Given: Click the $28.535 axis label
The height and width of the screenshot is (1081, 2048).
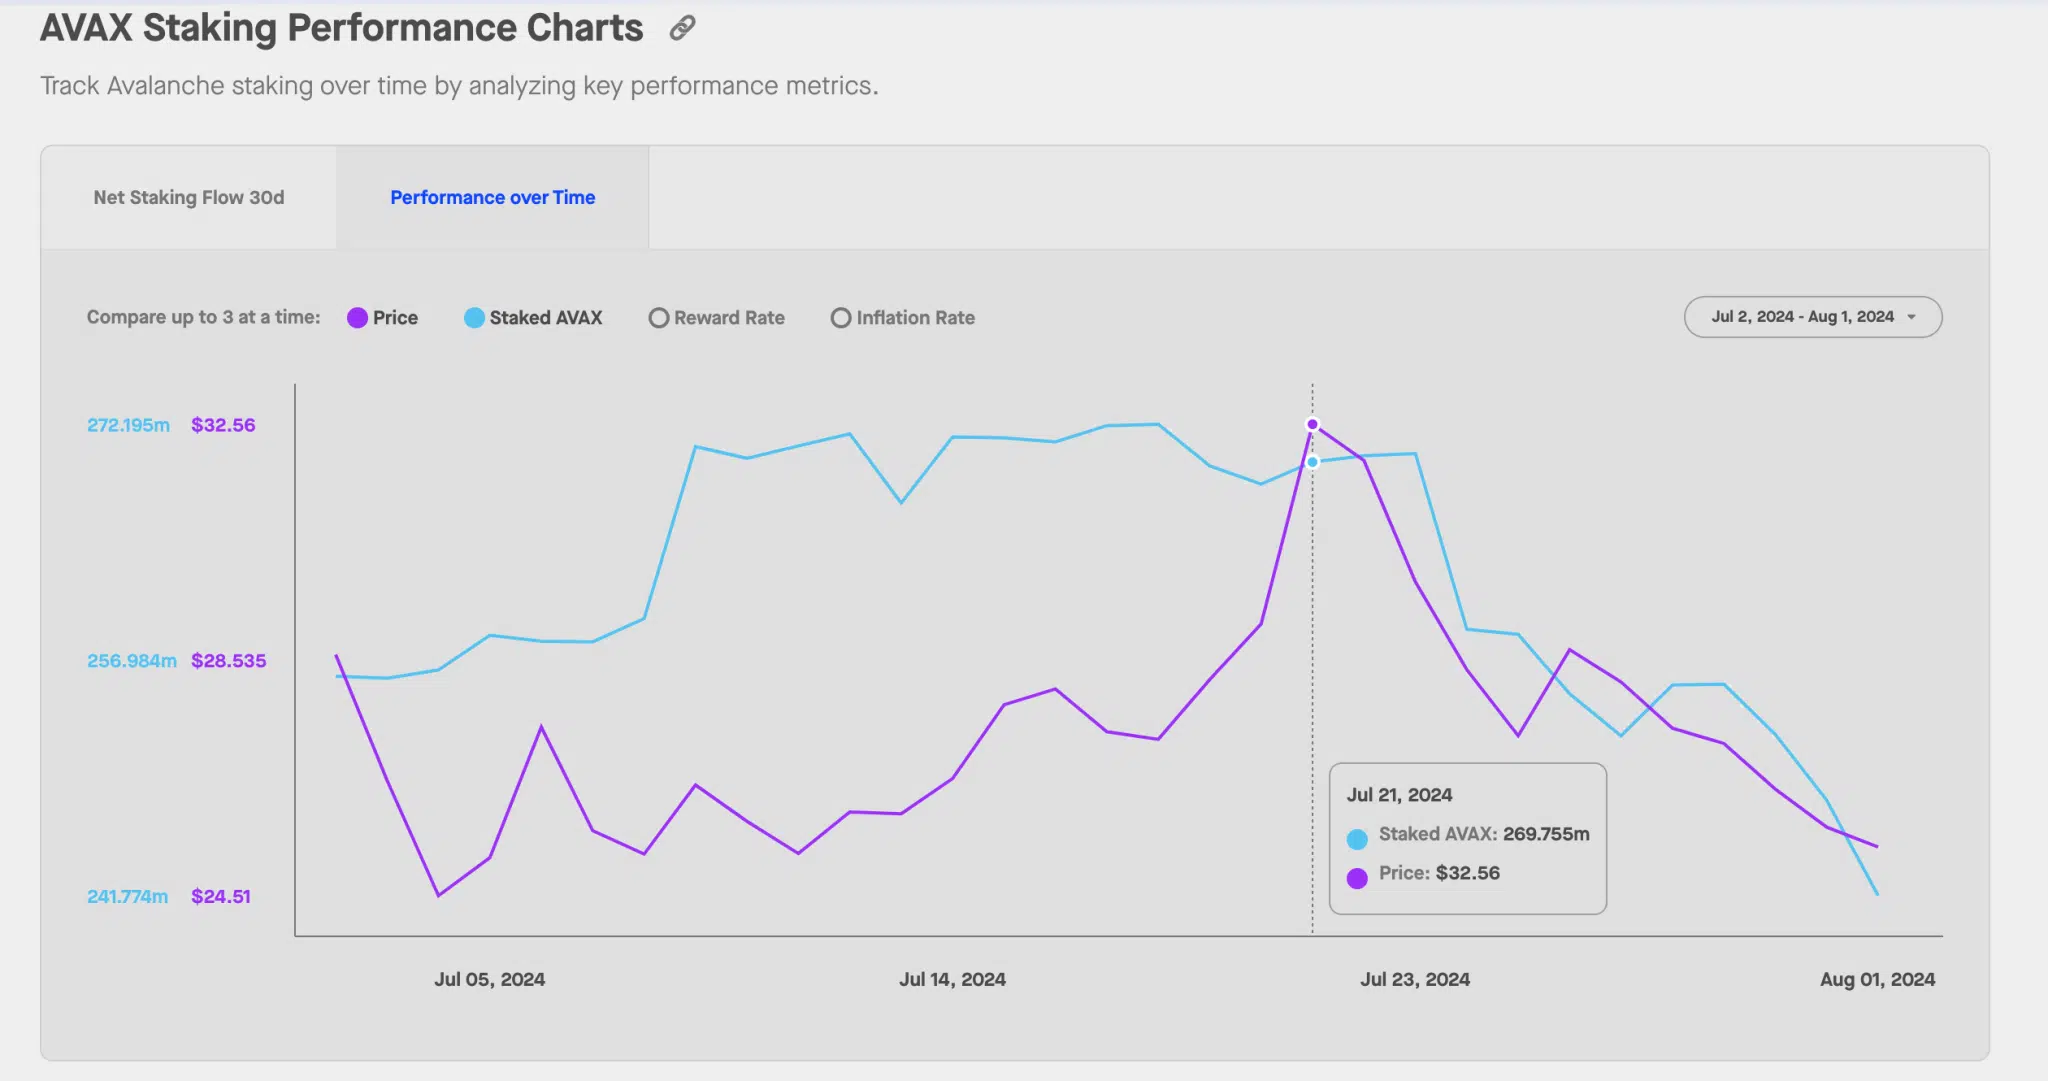Looking at the screenshot, I should coord(229,661).
